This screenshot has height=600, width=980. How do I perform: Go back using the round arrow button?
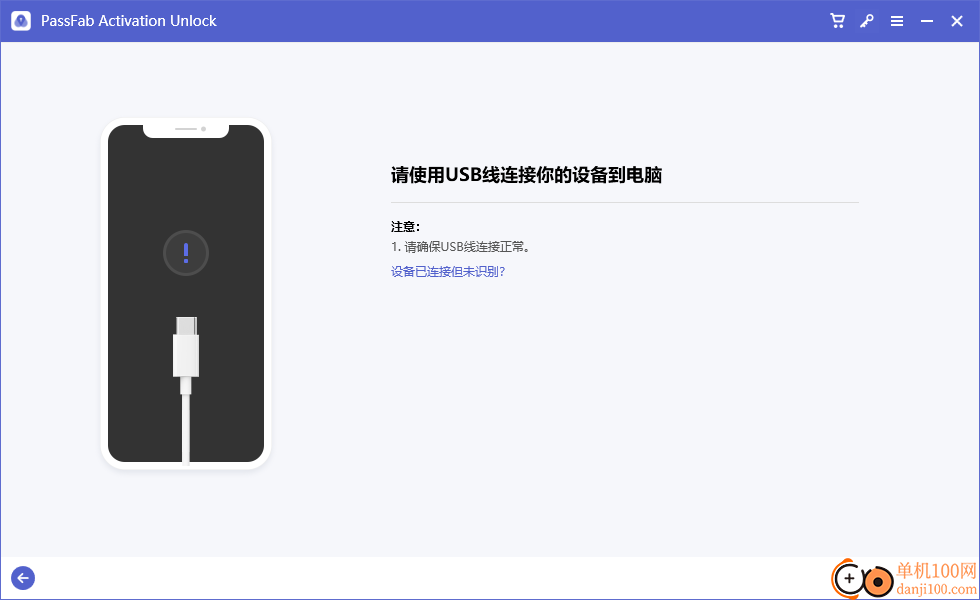23,578
